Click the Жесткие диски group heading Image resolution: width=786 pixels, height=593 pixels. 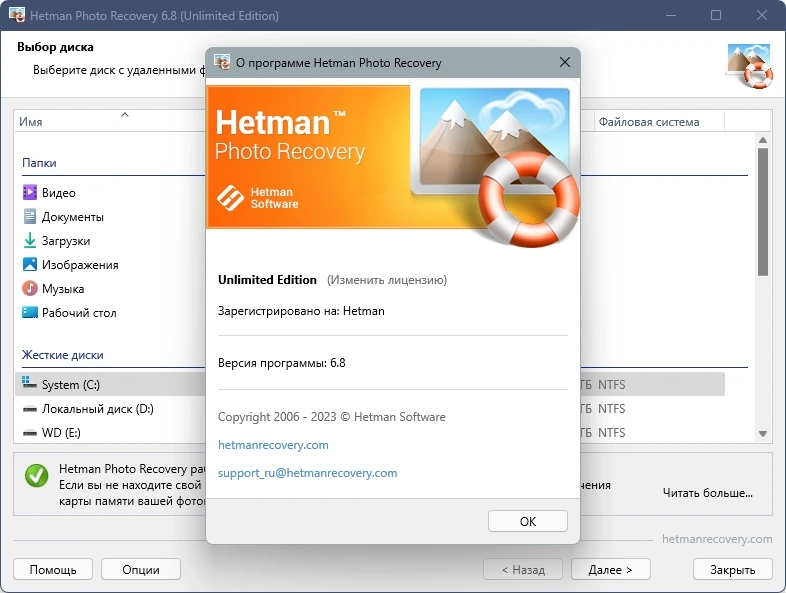(63, 355)
